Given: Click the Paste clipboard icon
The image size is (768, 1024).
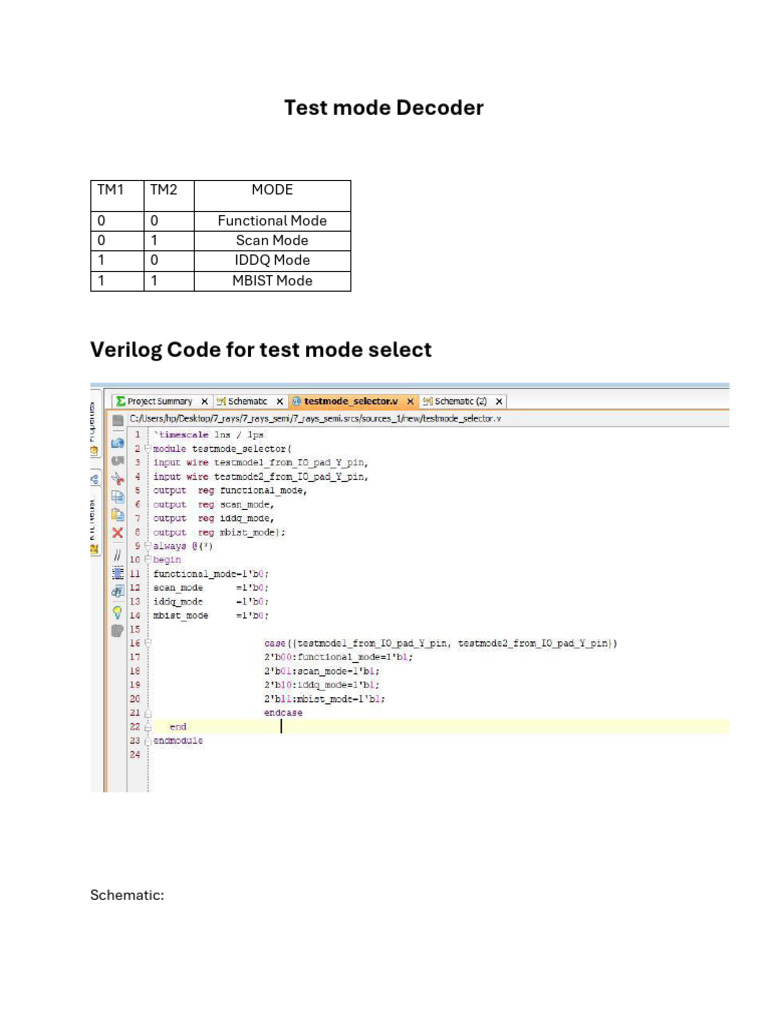Looking at the screenshot, I should point(118,515).
